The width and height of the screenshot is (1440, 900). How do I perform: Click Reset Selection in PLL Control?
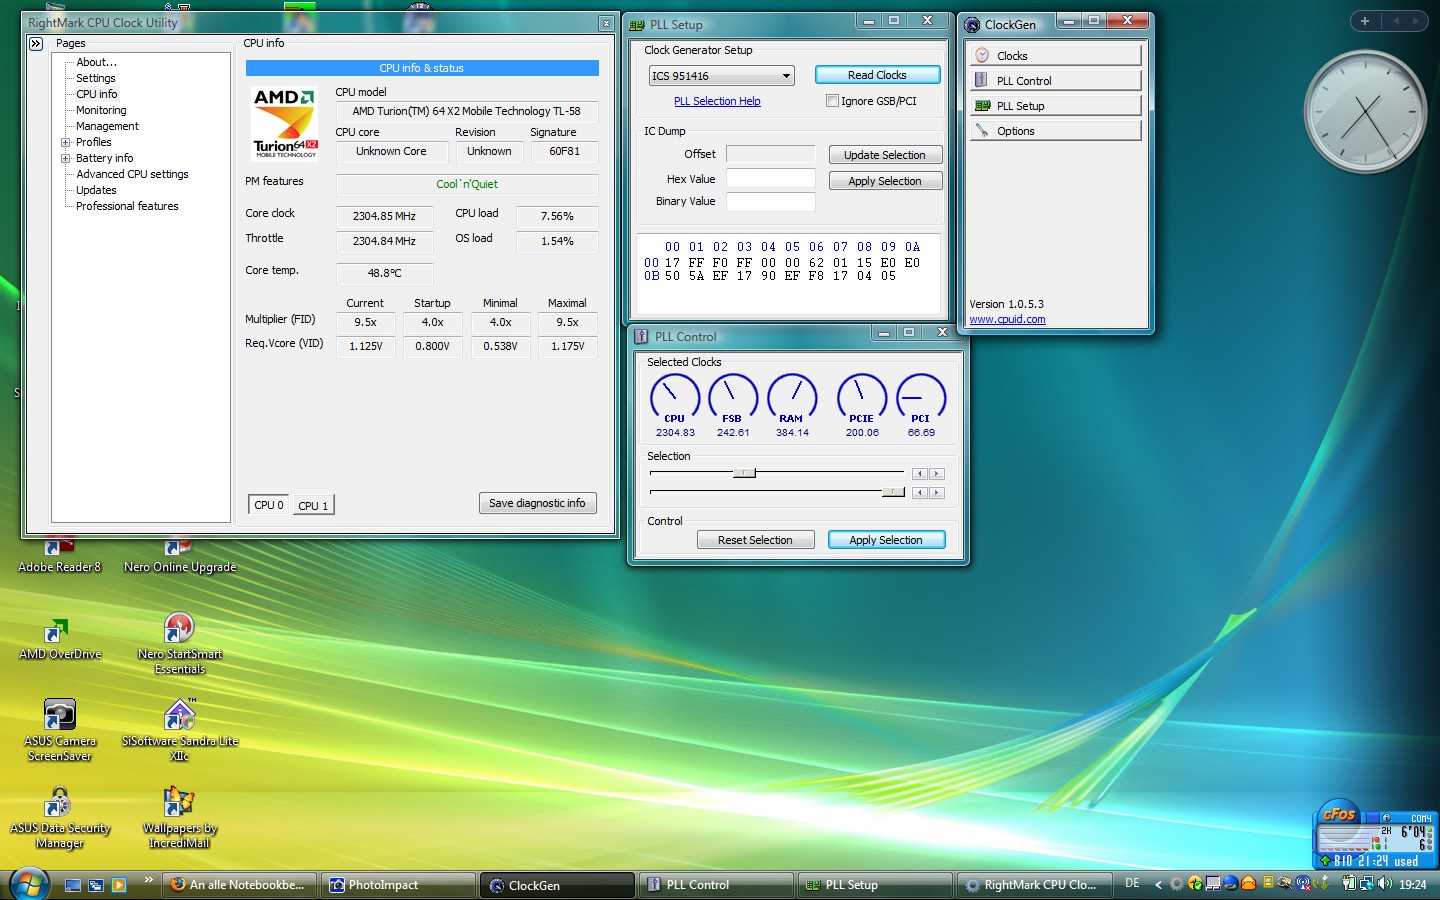coord(755,540)
